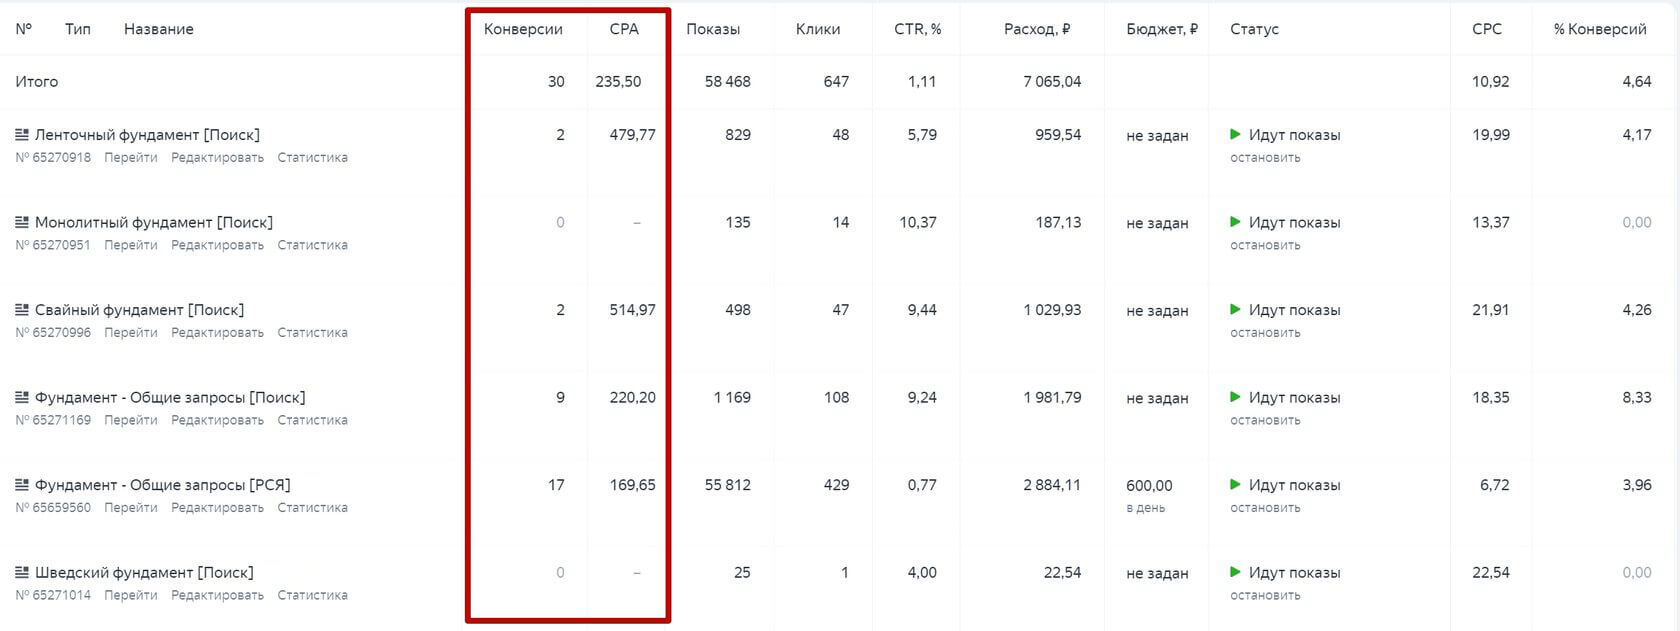Click green play status icon for Шведский фундамент

coord(1236,572)
